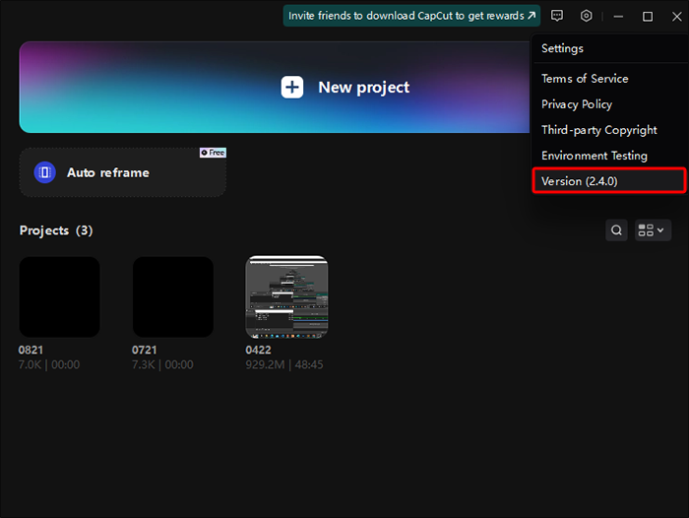The width and height of the screenshot is (689, 518).
Task: Click the plus icon on New project
Action: click(292, 87)
